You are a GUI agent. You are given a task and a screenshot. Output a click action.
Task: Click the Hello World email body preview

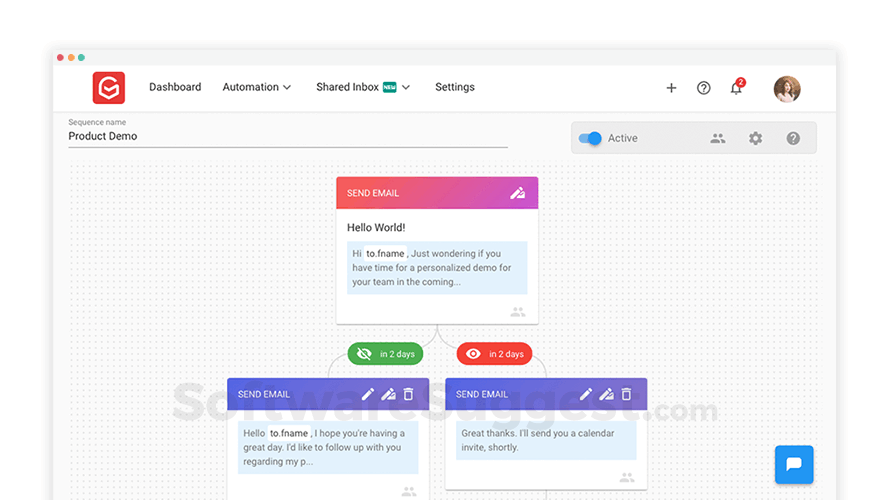pos(437,268)
